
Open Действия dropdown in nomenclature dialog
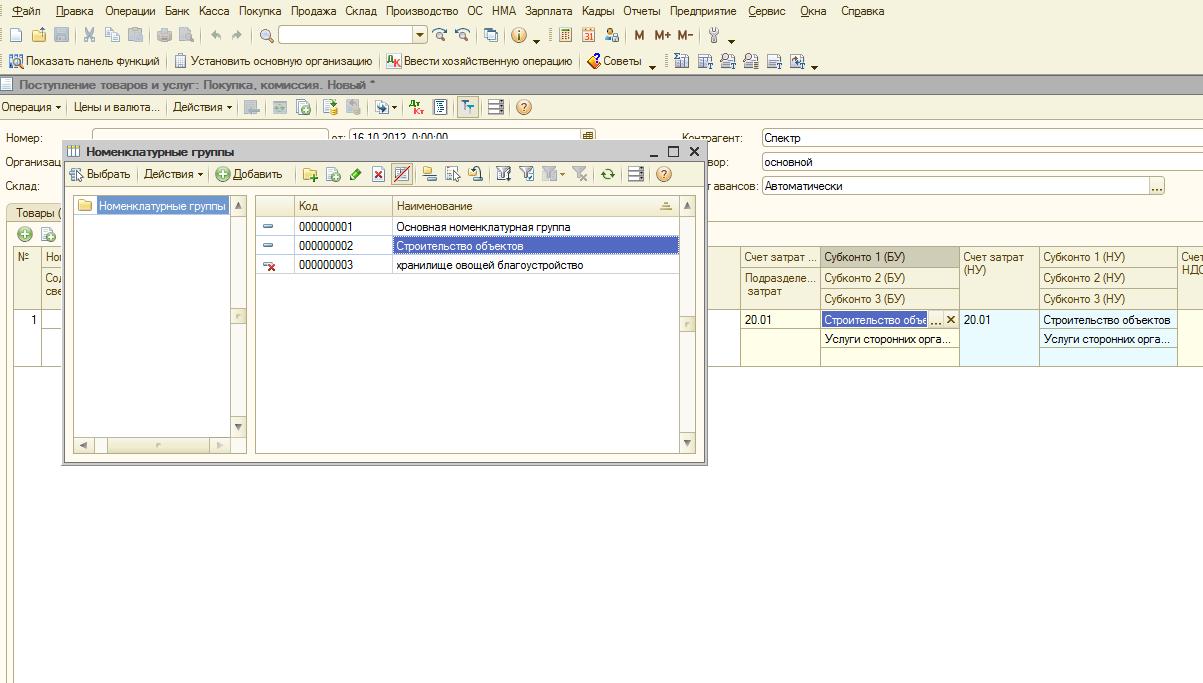[x=173, y=175]
